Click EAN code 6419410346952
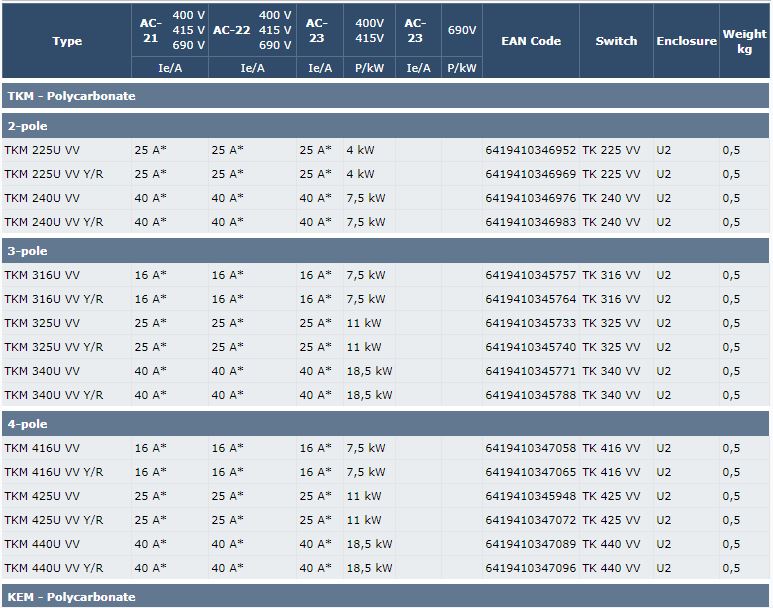Viewport: 773px width, 608px height. (x=530, y=150)
